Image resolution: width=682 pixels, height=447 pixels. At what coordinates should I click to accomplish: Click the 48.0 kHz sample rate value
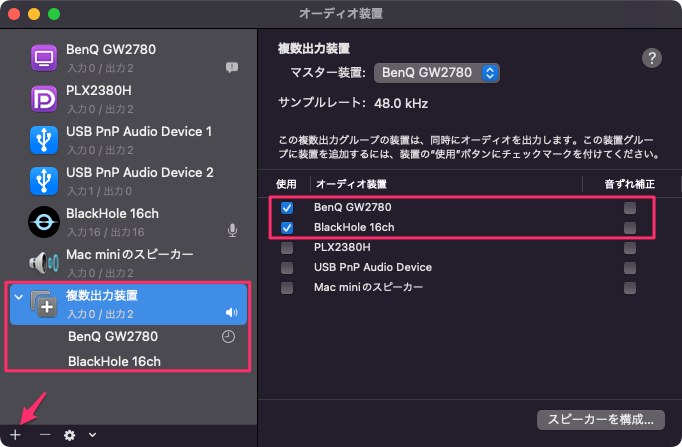pyautogui.click(x=401, y=103)
